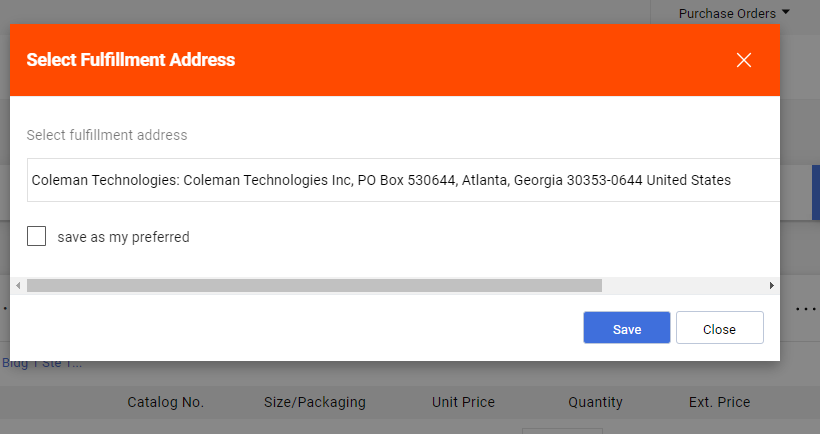Viewport: 820px width, 434px height.
Task: Click the 'save as my preferred' label
Action: [123, 237]
